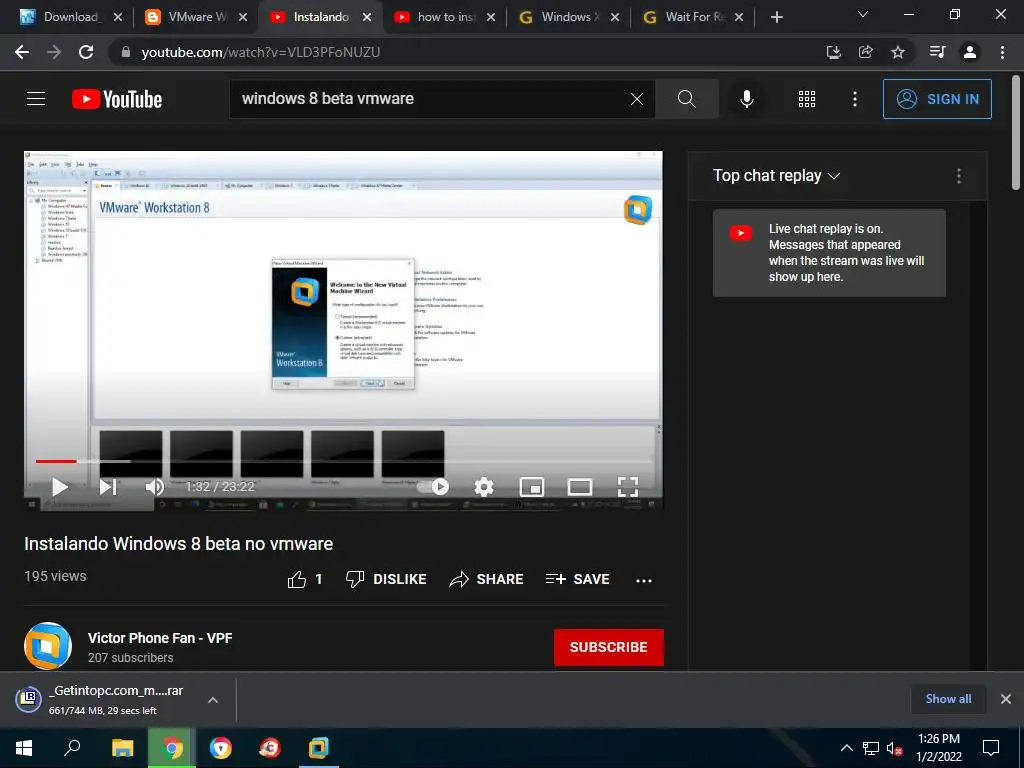Open the volume tray icon

tap(894, 748)
